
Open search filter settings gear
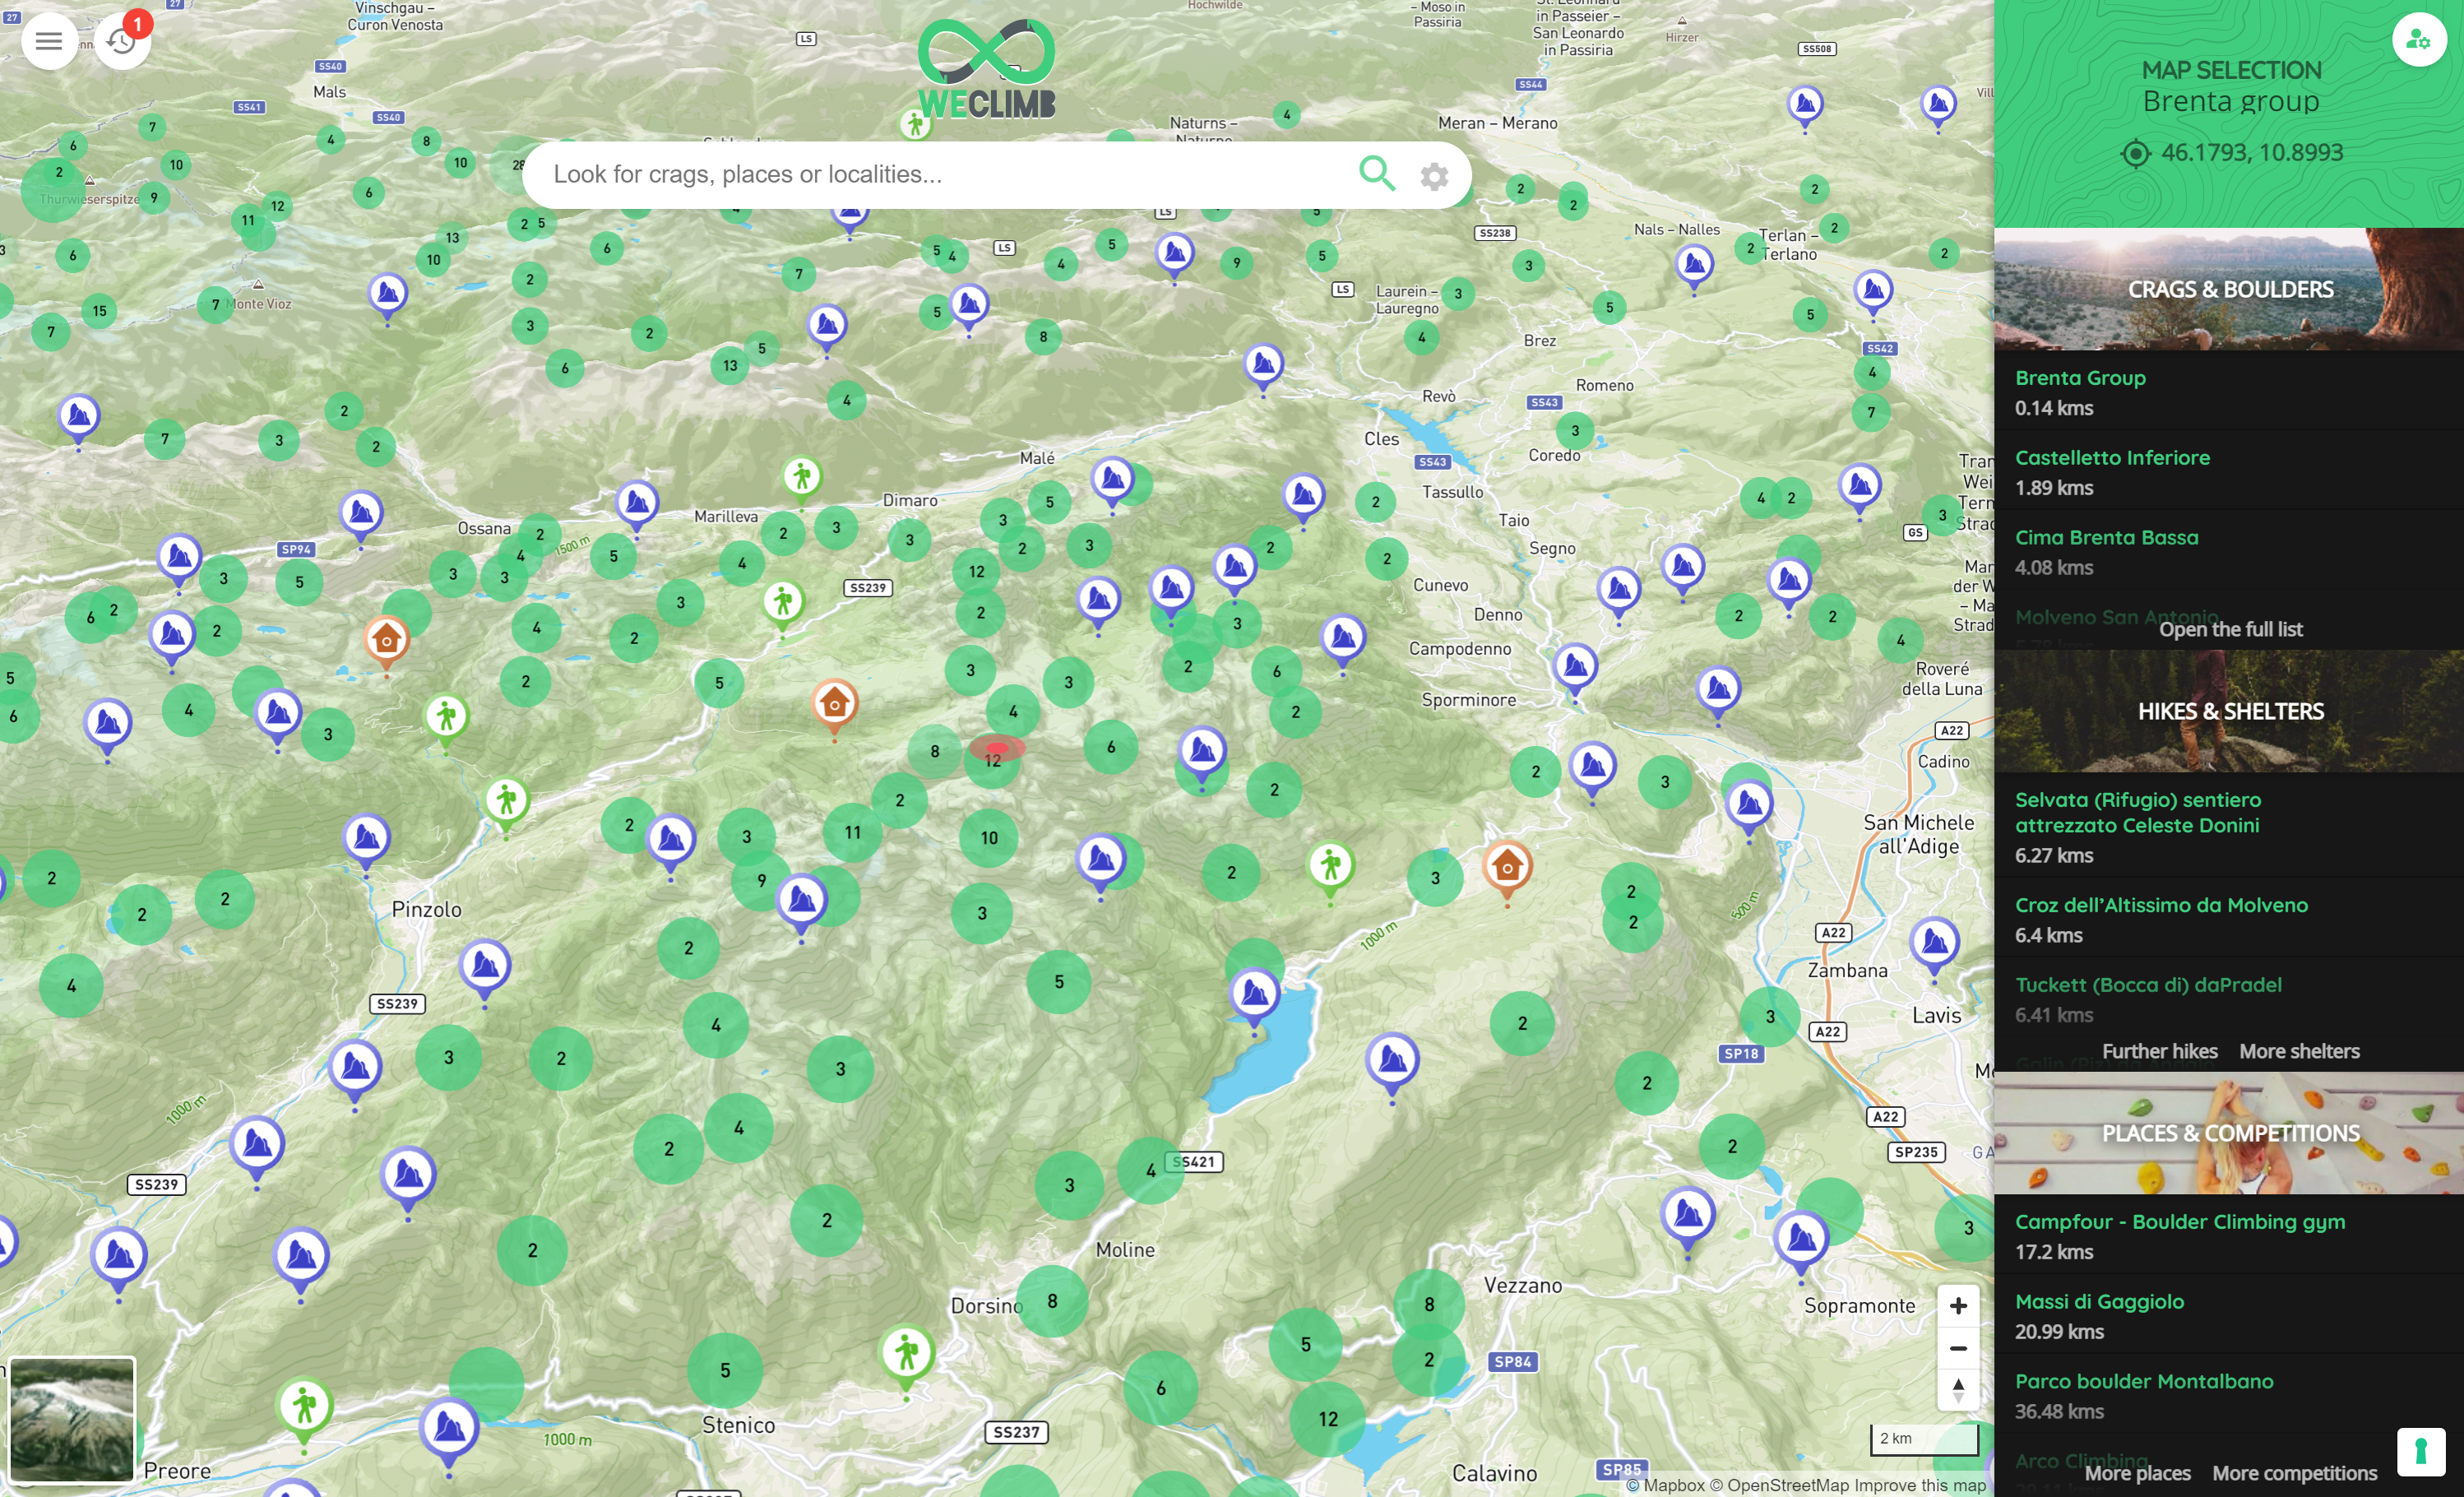1434,176
